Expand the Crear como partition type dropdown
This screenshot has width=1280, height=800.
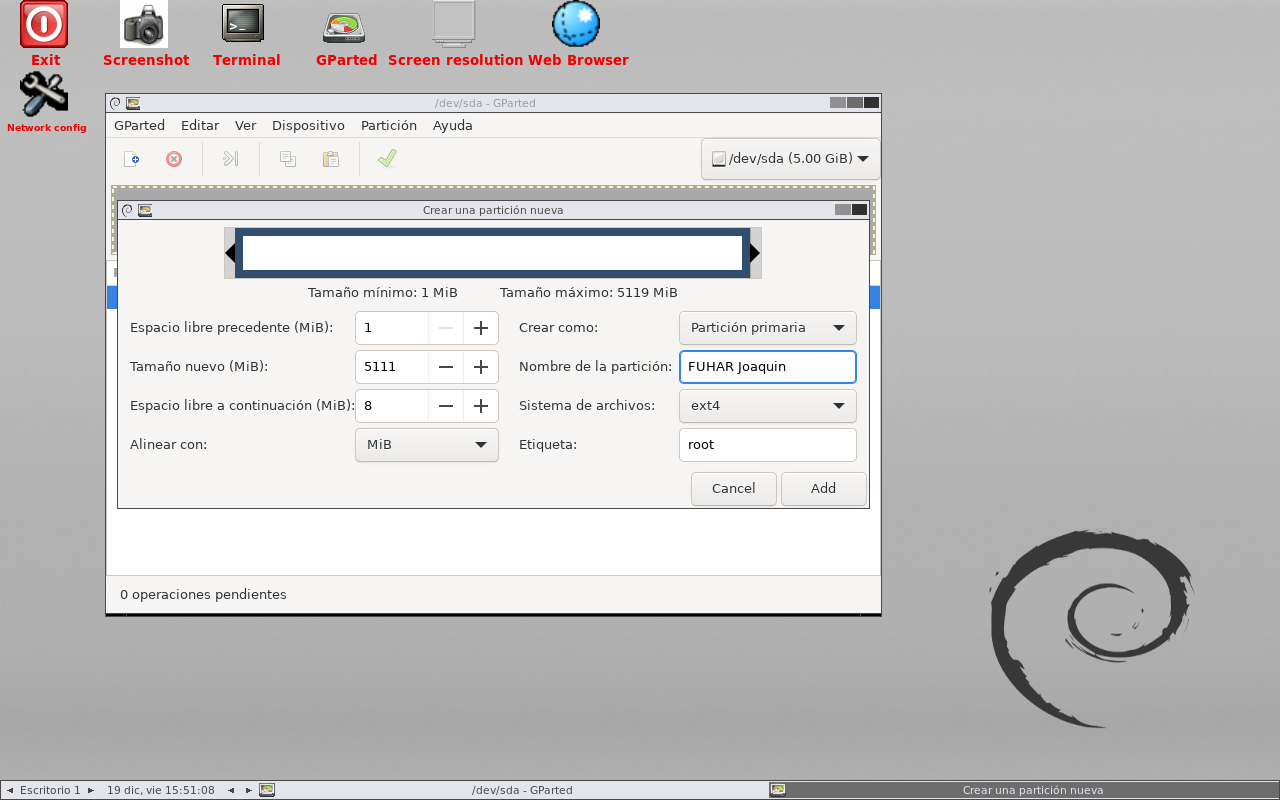pos(767,328)
